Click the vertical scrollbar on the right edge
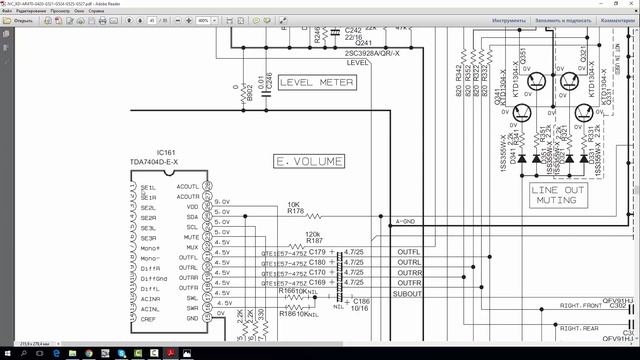The width and height of the screenshot is (640, 360). (x=637, y=190)
